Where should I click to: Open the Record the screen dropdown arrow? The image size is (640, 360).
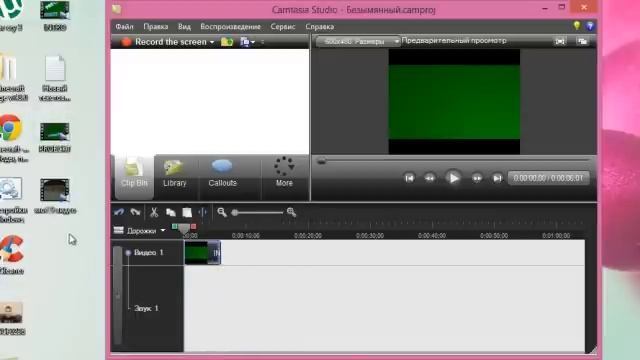212,42
